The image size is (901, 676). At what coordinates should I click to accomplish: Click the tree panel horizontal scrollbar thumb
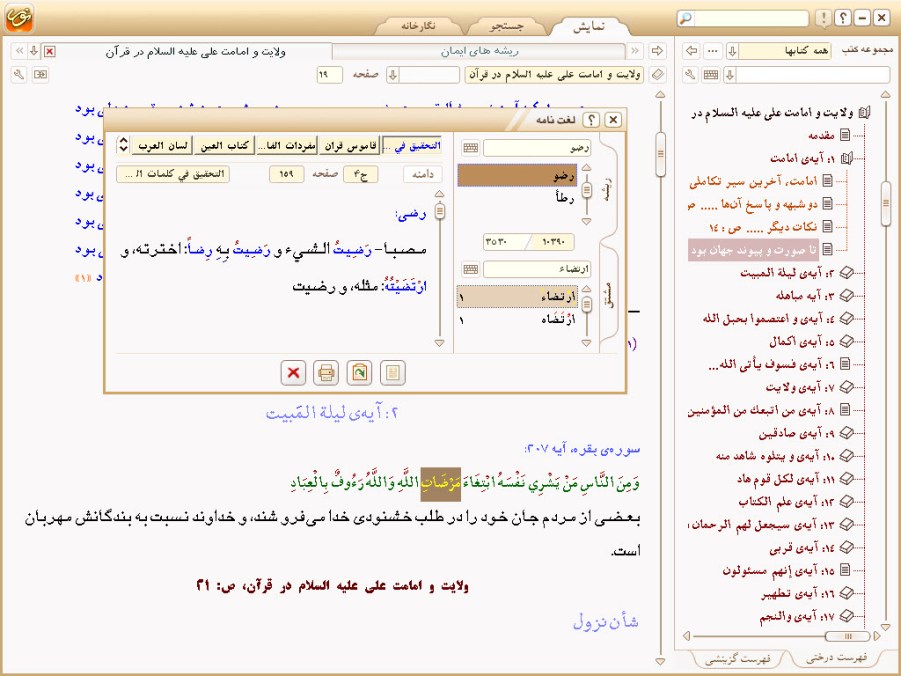(848, 636)
